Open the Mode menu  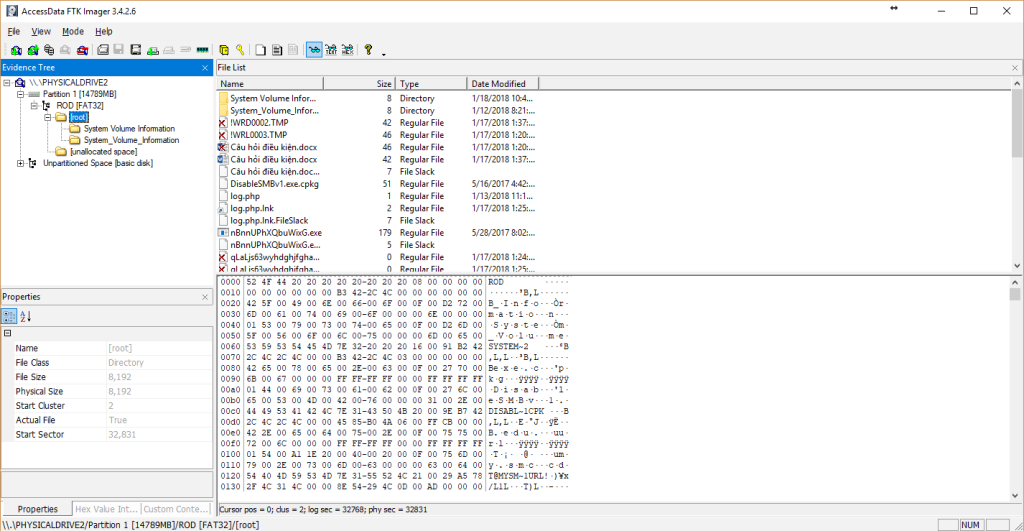click(x=72, y=31)
